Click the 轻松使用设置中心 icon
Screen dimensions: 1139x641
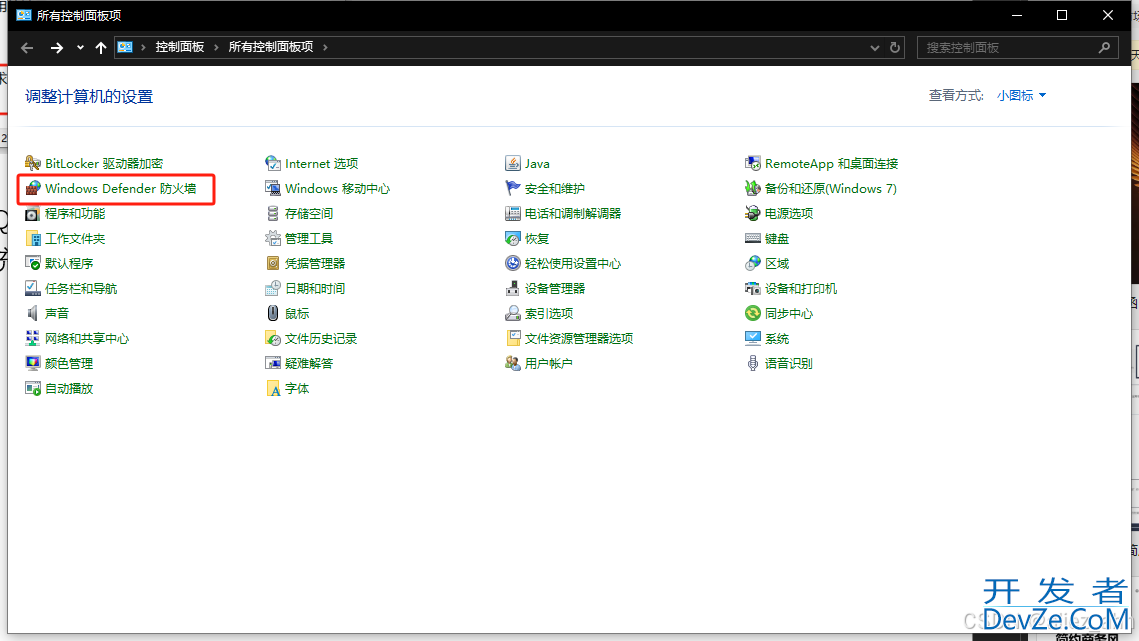point(513,263)
